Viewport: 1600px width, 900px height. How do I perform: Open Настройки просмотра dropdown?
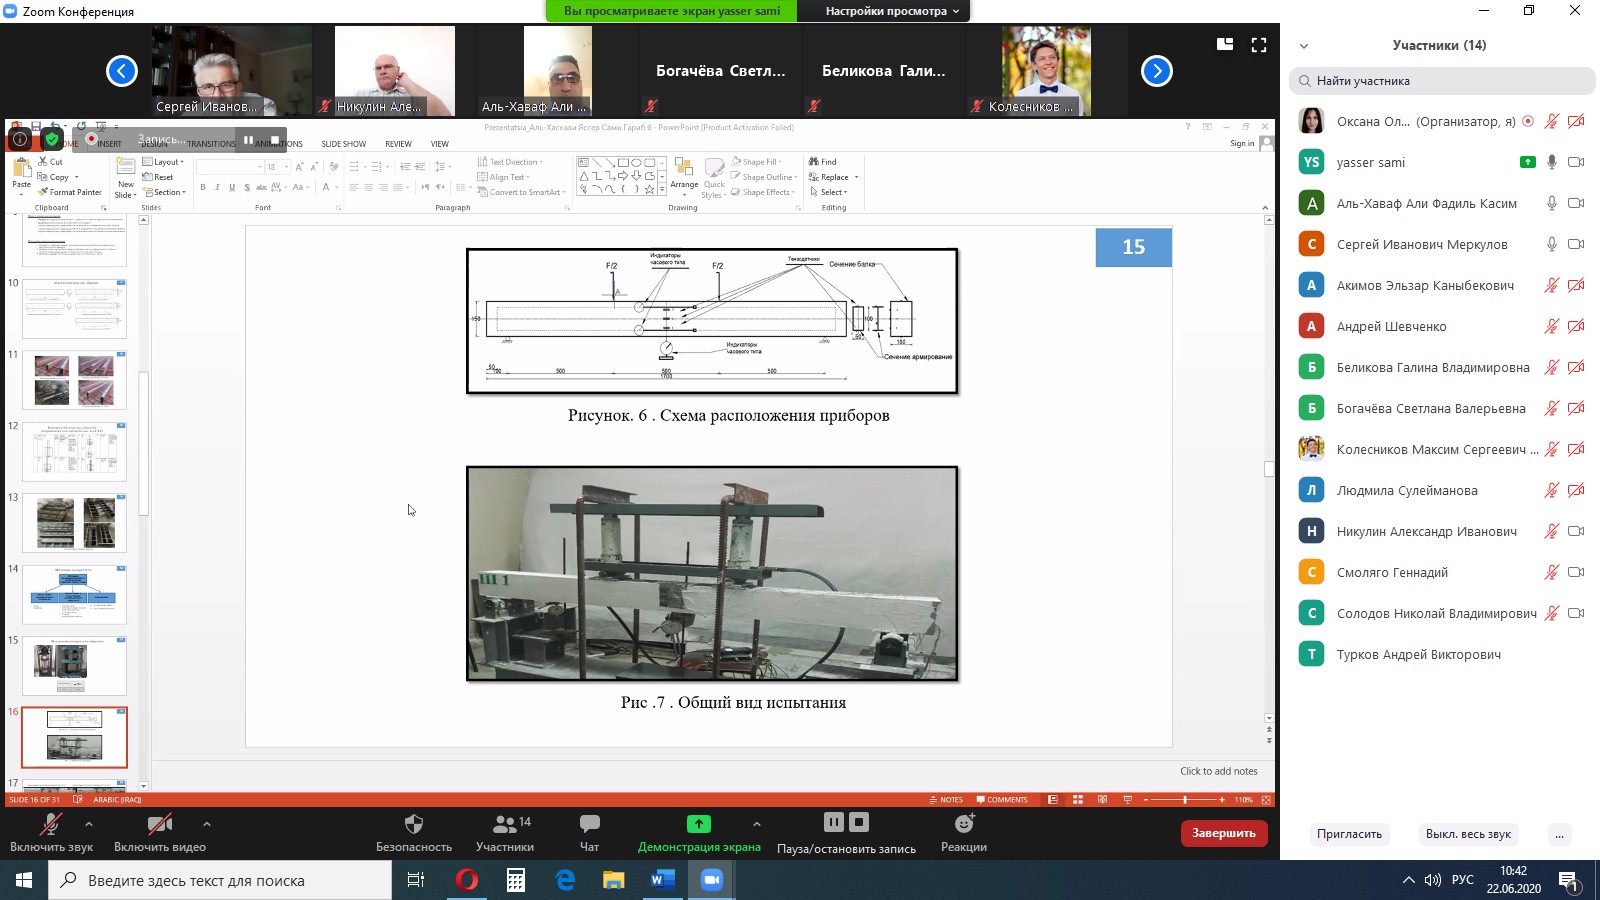pyautogui.click(x=892, y=11)
